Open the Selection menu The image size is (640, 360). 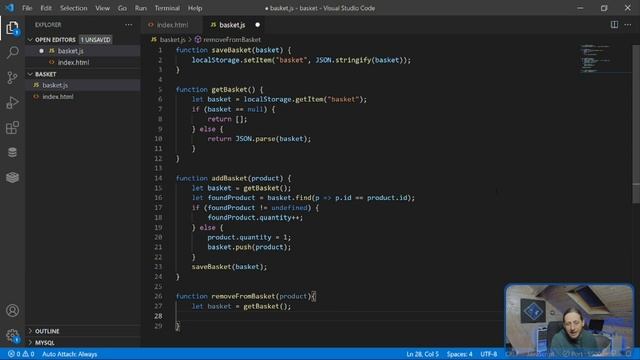[x=73, y=8]
